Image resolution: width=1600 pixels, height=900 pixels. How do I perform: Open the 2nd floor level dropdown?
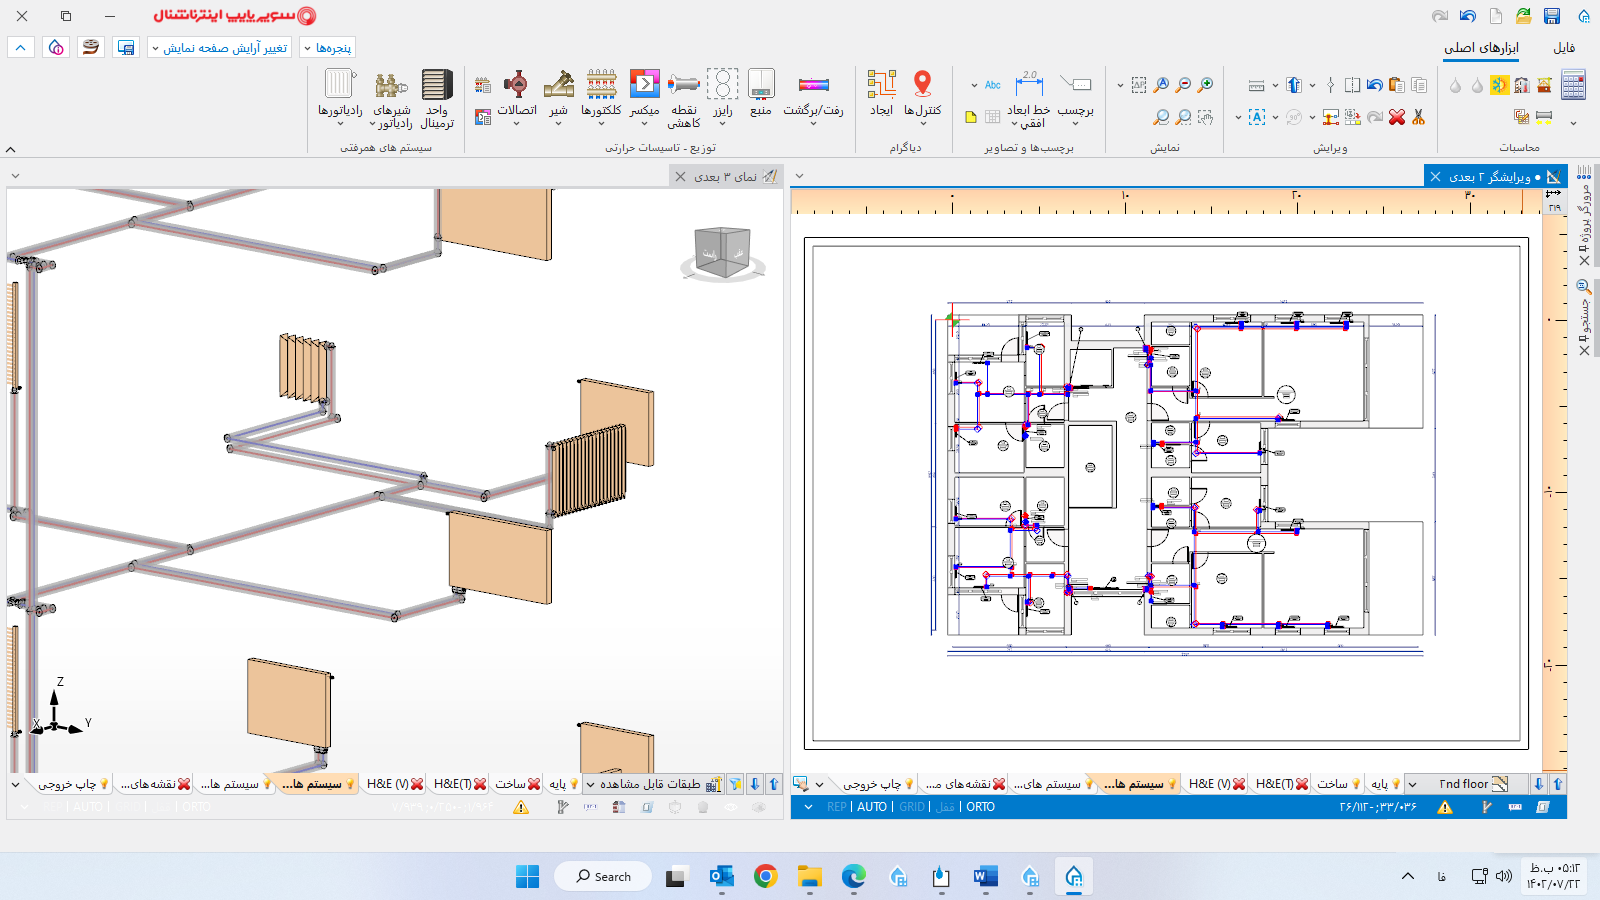[1413, 784]
